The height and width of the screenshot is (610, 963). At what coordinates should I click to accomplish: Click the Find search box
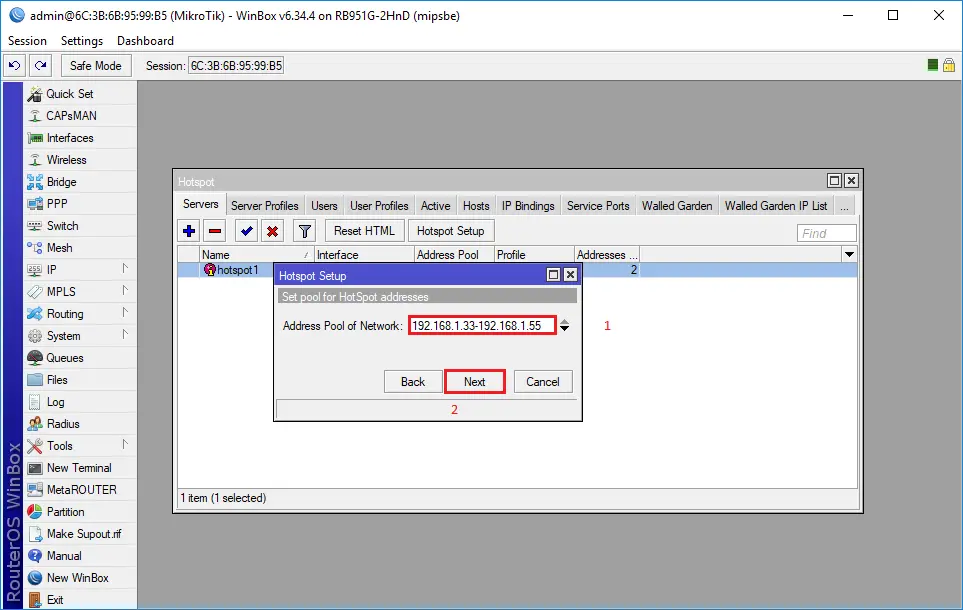pyautogui.click(x=827, y=233)
